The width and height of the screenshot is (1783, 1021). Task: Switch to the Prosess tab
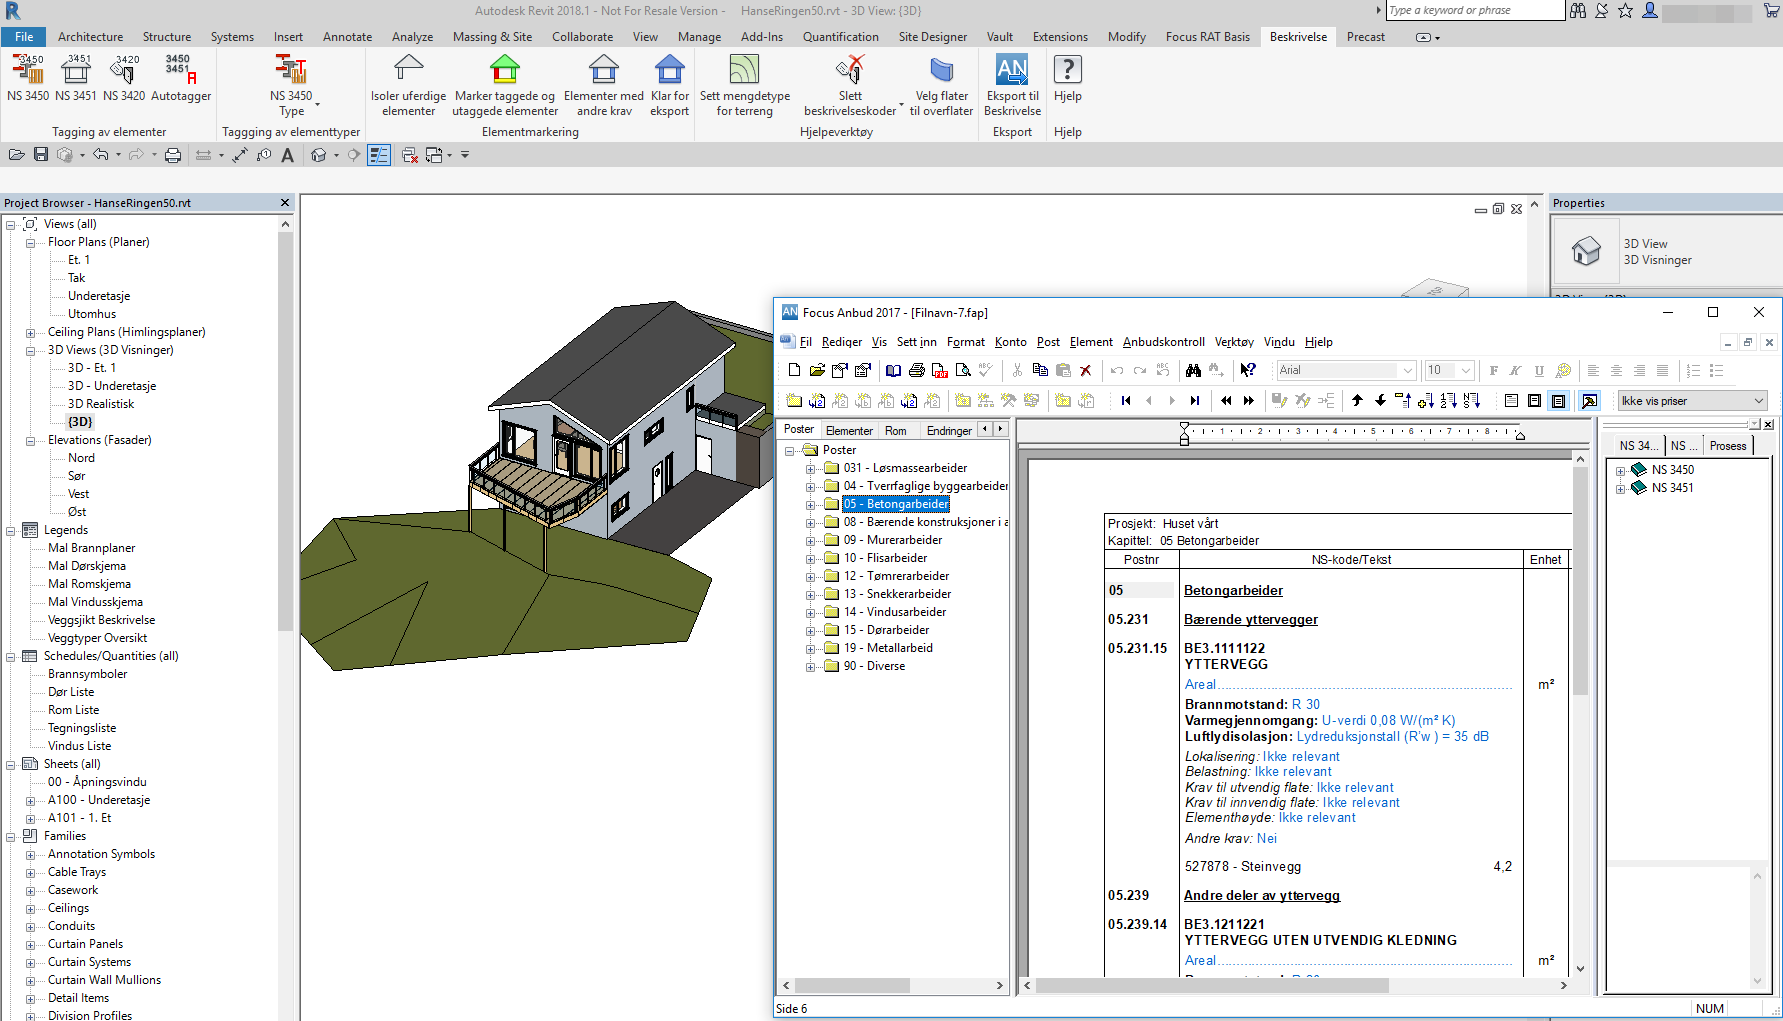1727,446
